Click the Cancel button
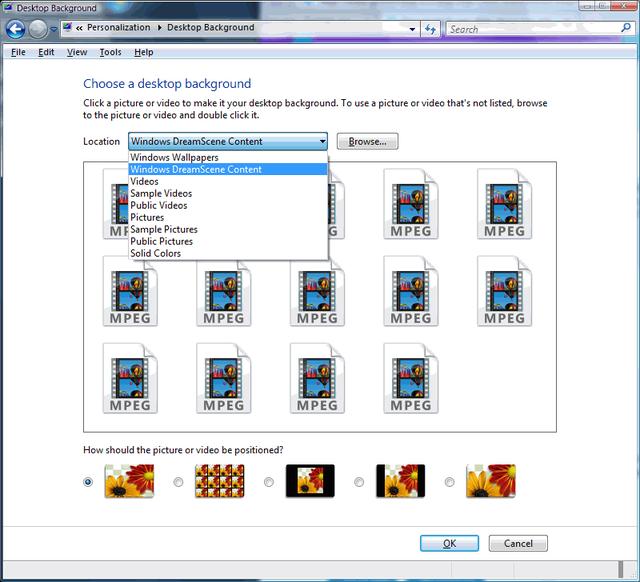Screen dimensions: 640x582 pos(518,543)
